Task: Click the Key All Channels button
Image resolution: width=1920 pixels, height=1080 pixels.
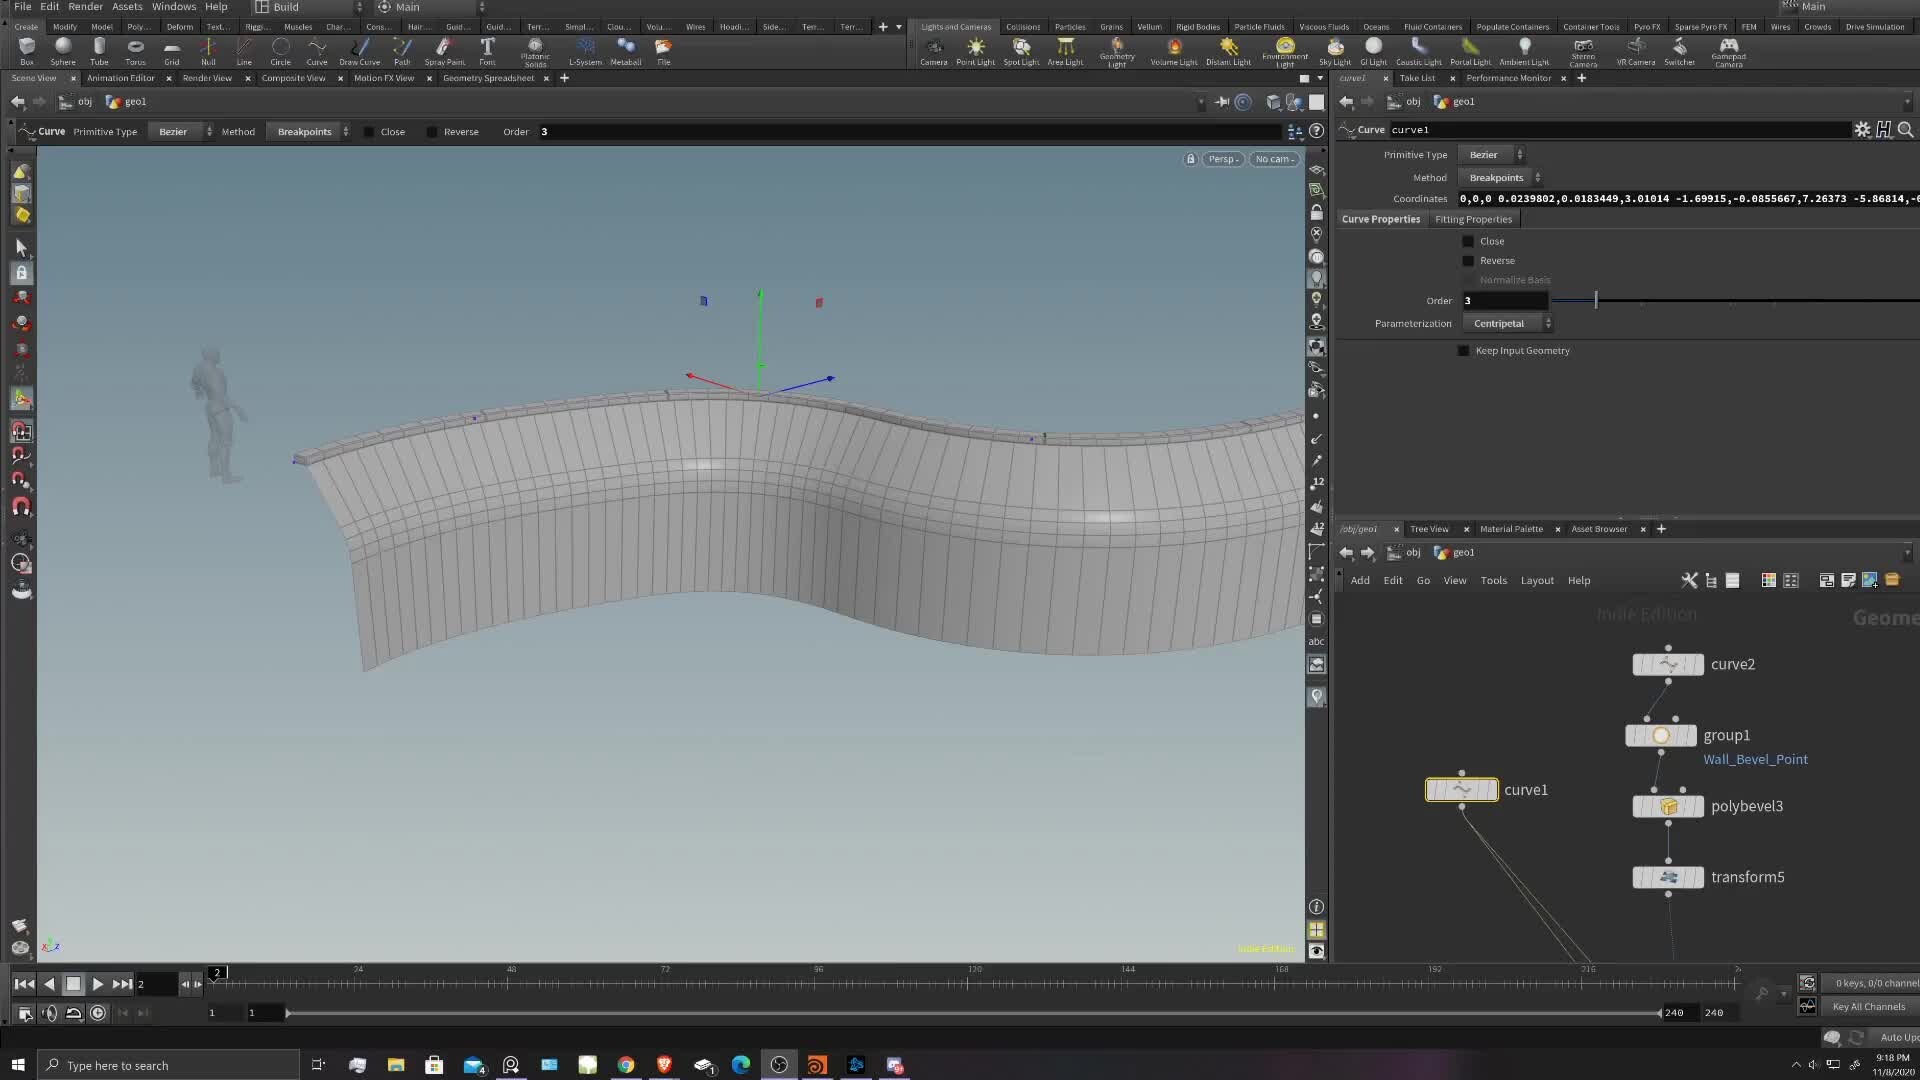Action: click(x=1867, y=1006)
